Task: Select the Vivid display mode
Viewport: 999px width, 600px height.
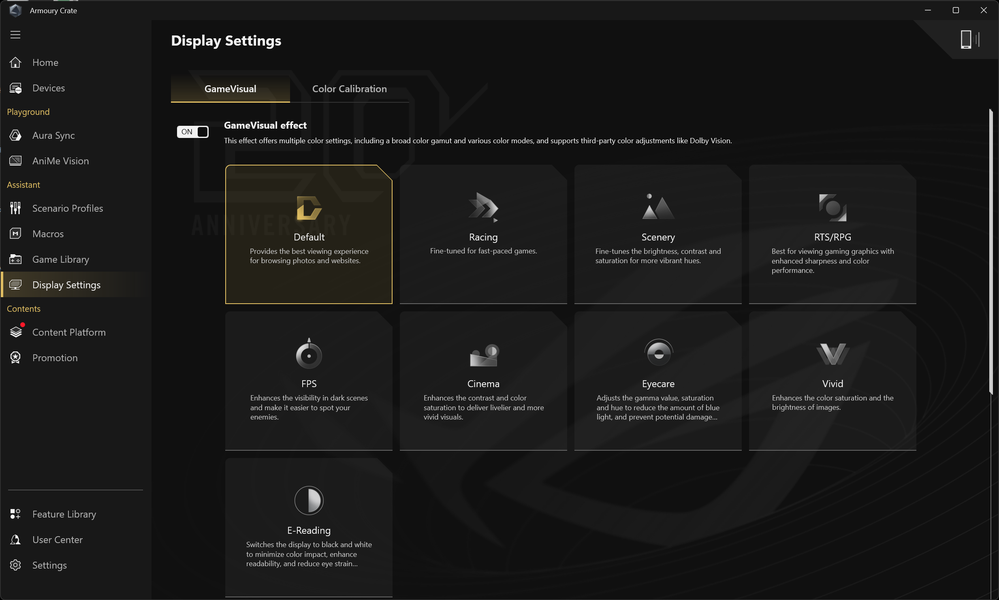Action: point(833,381)
